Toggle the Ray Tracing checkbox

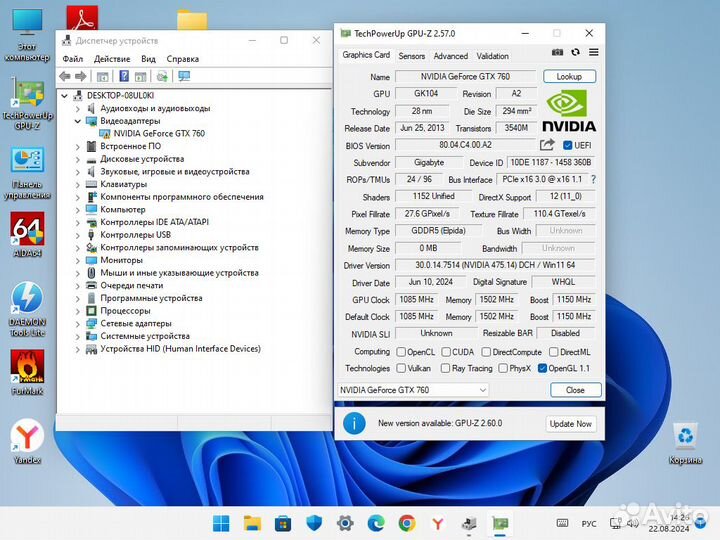(x=445, y=368)
